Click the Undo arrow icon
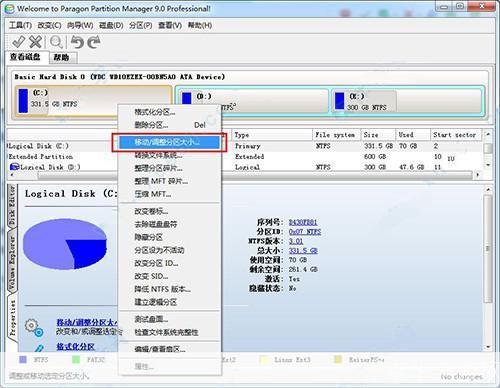The height and width of the screenshot is (388, 500). 77,42
